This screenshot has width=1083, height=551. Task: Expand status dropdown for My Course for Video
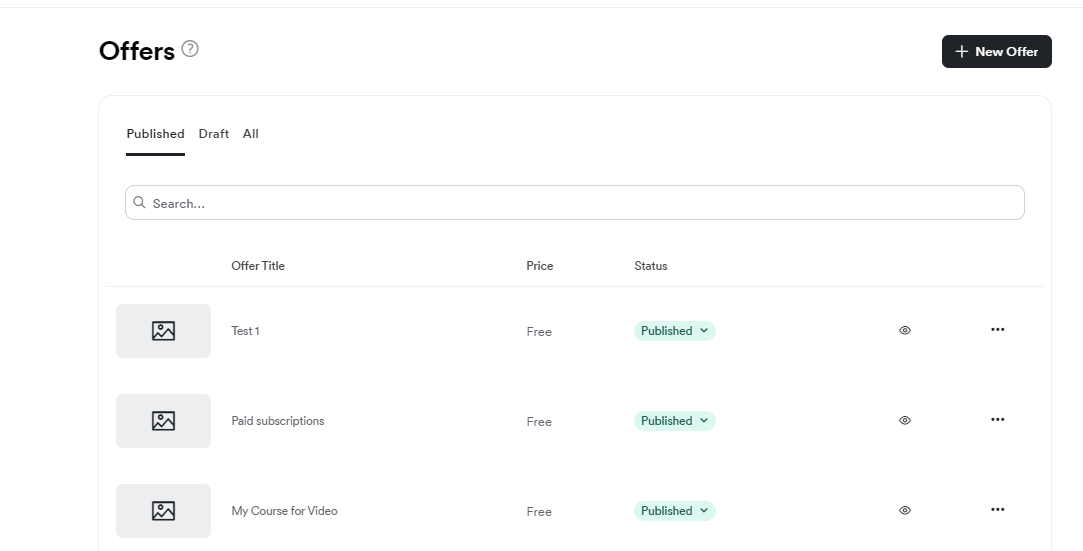pyautogui.click(x=675, y=511)
